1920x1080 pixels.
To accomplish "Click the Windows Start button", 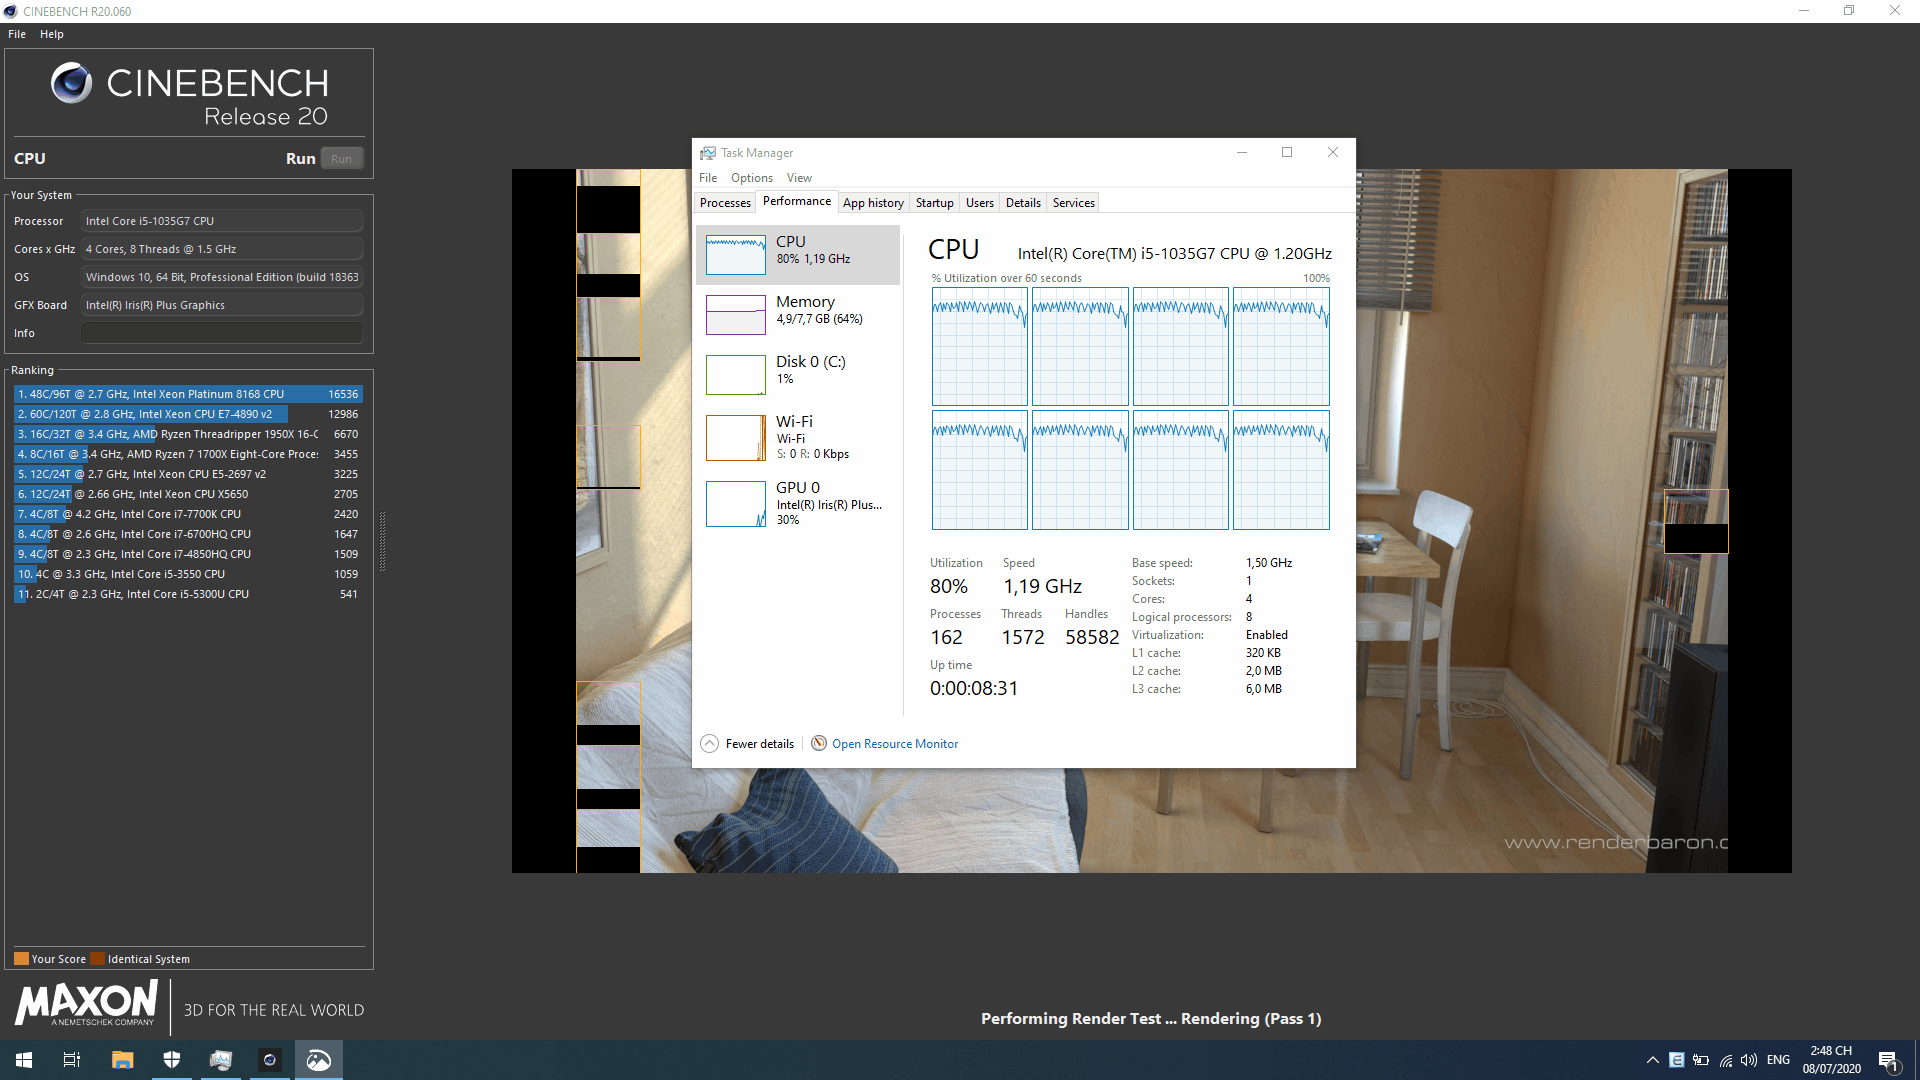I will 24,1060.
